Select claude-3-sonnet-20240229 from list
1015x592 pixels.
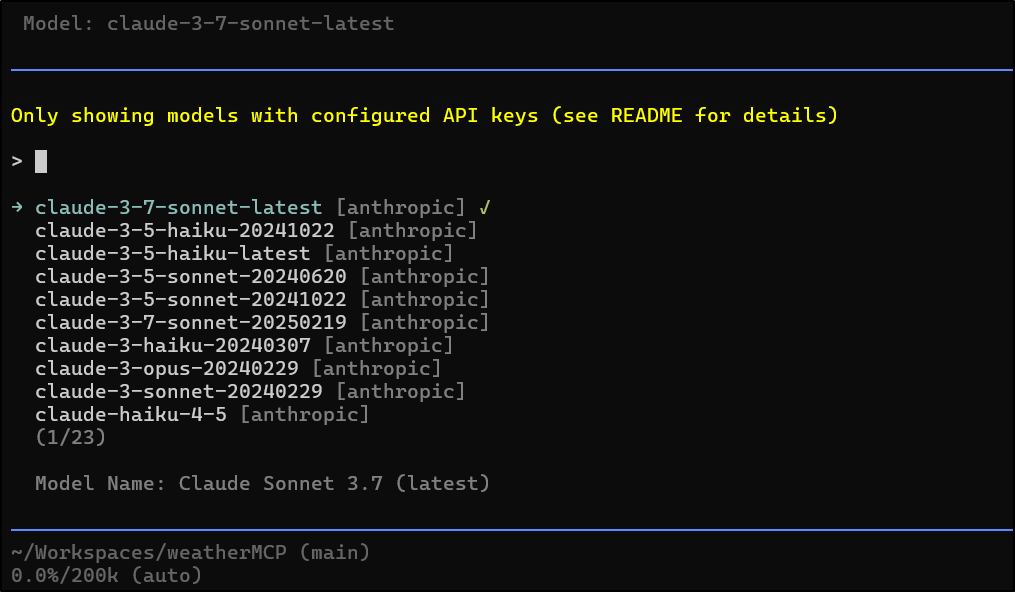tap(178, 391)
